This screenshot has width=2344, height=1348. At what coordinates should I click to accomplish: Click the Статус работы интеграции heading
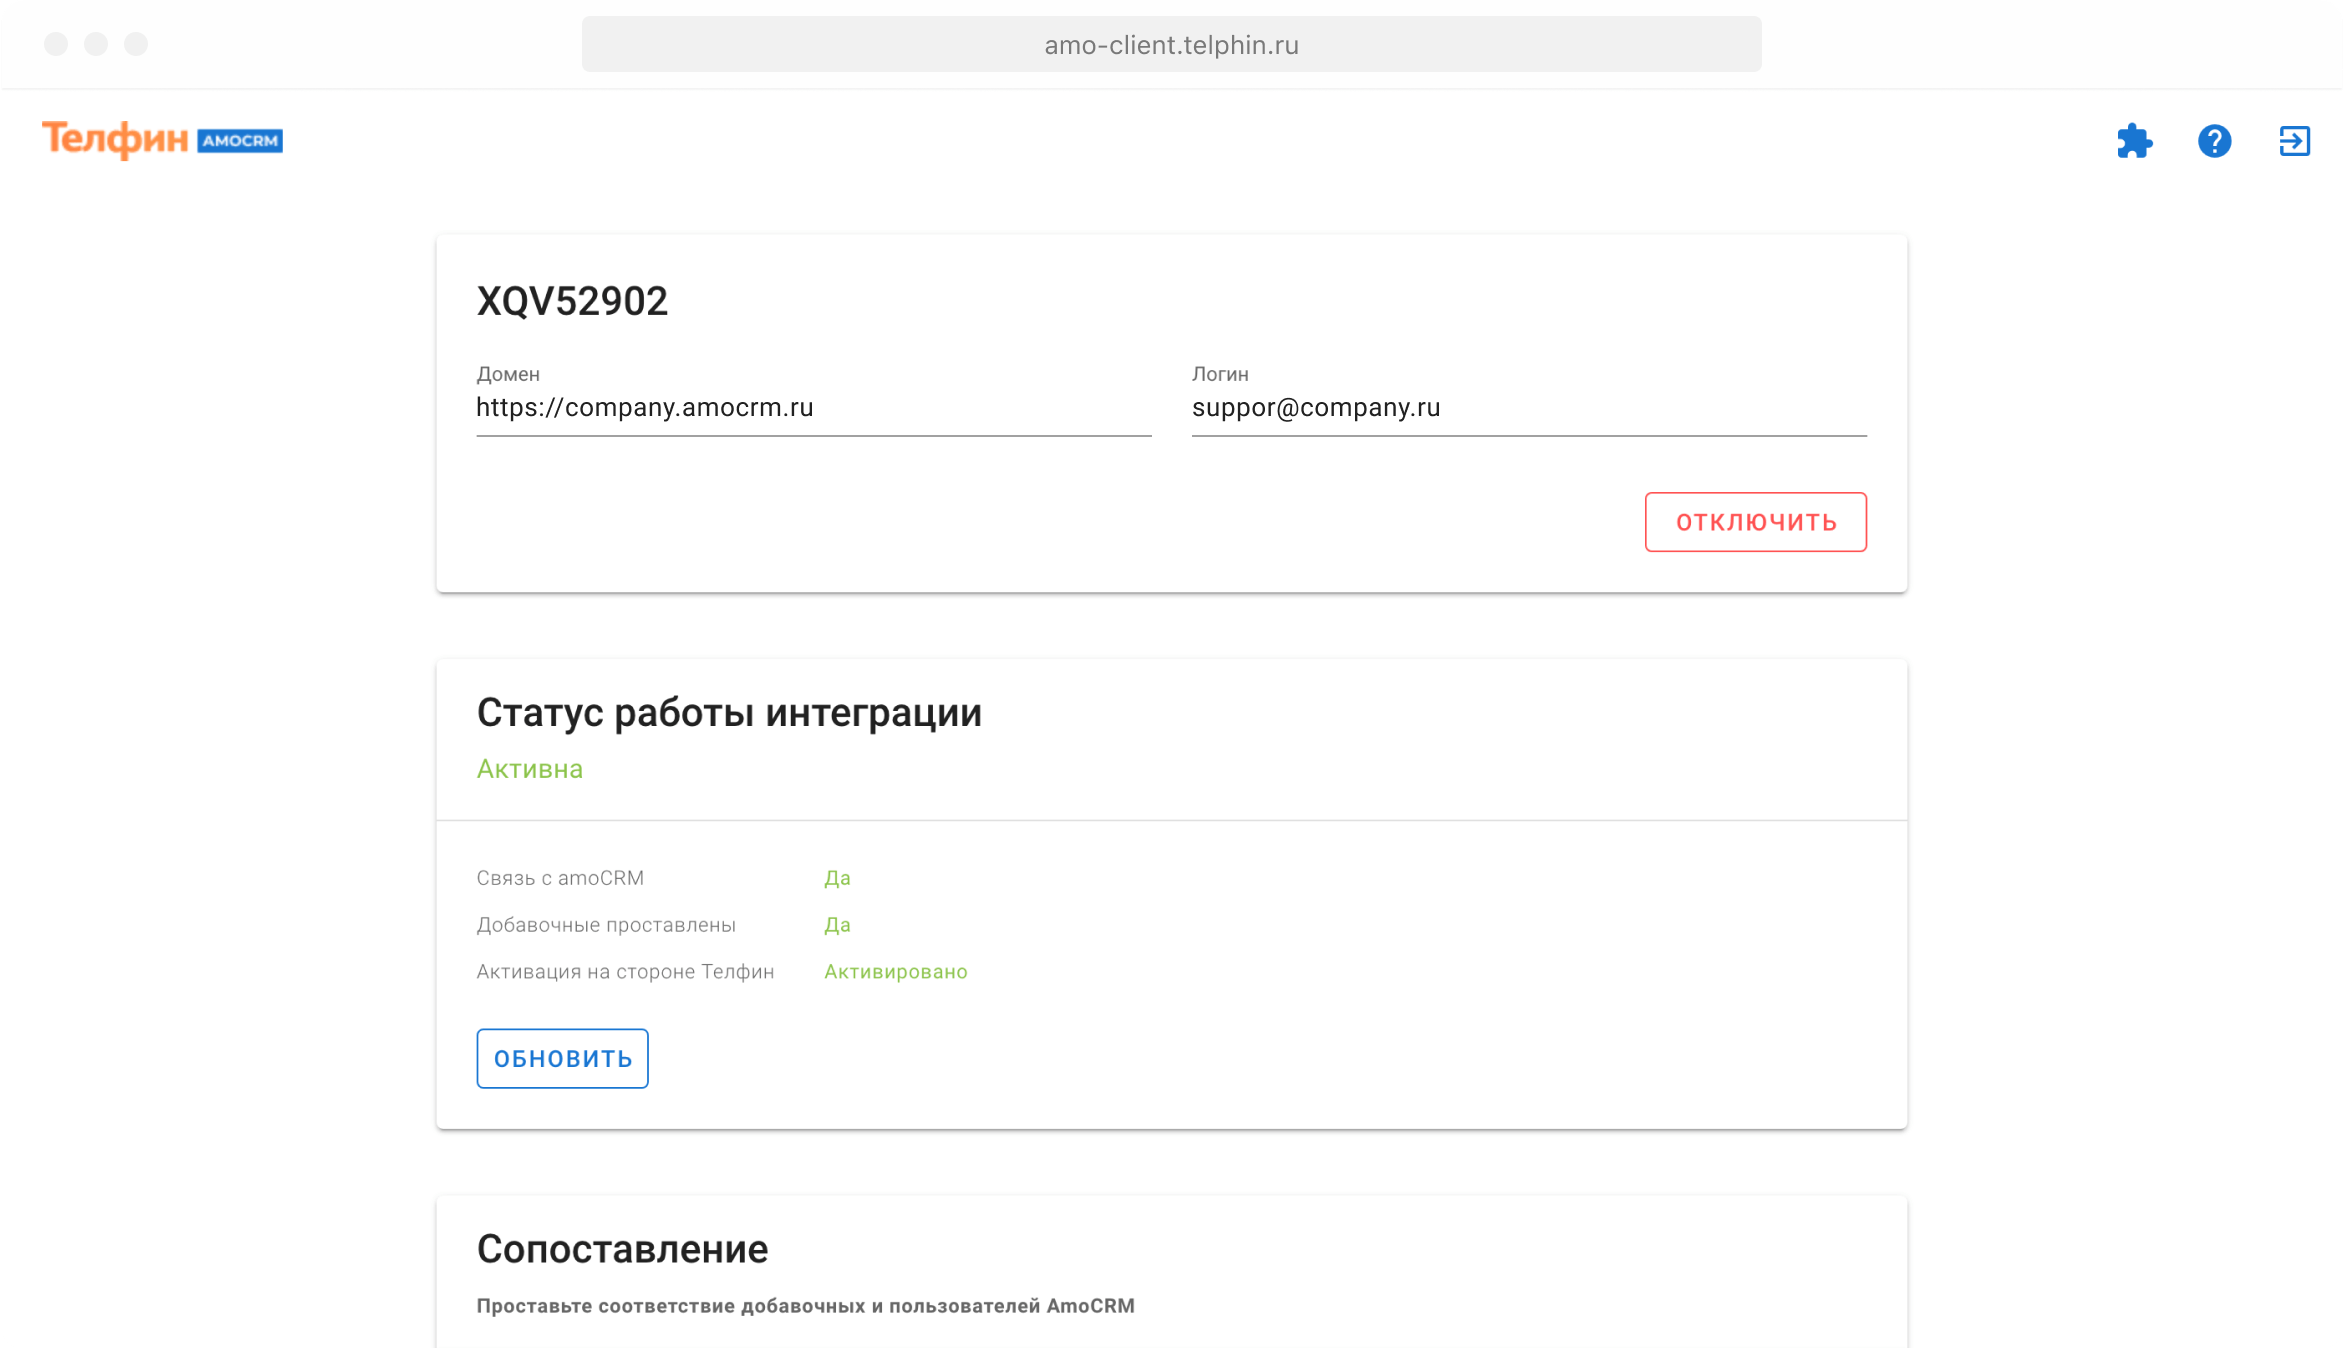coord(730,713)
